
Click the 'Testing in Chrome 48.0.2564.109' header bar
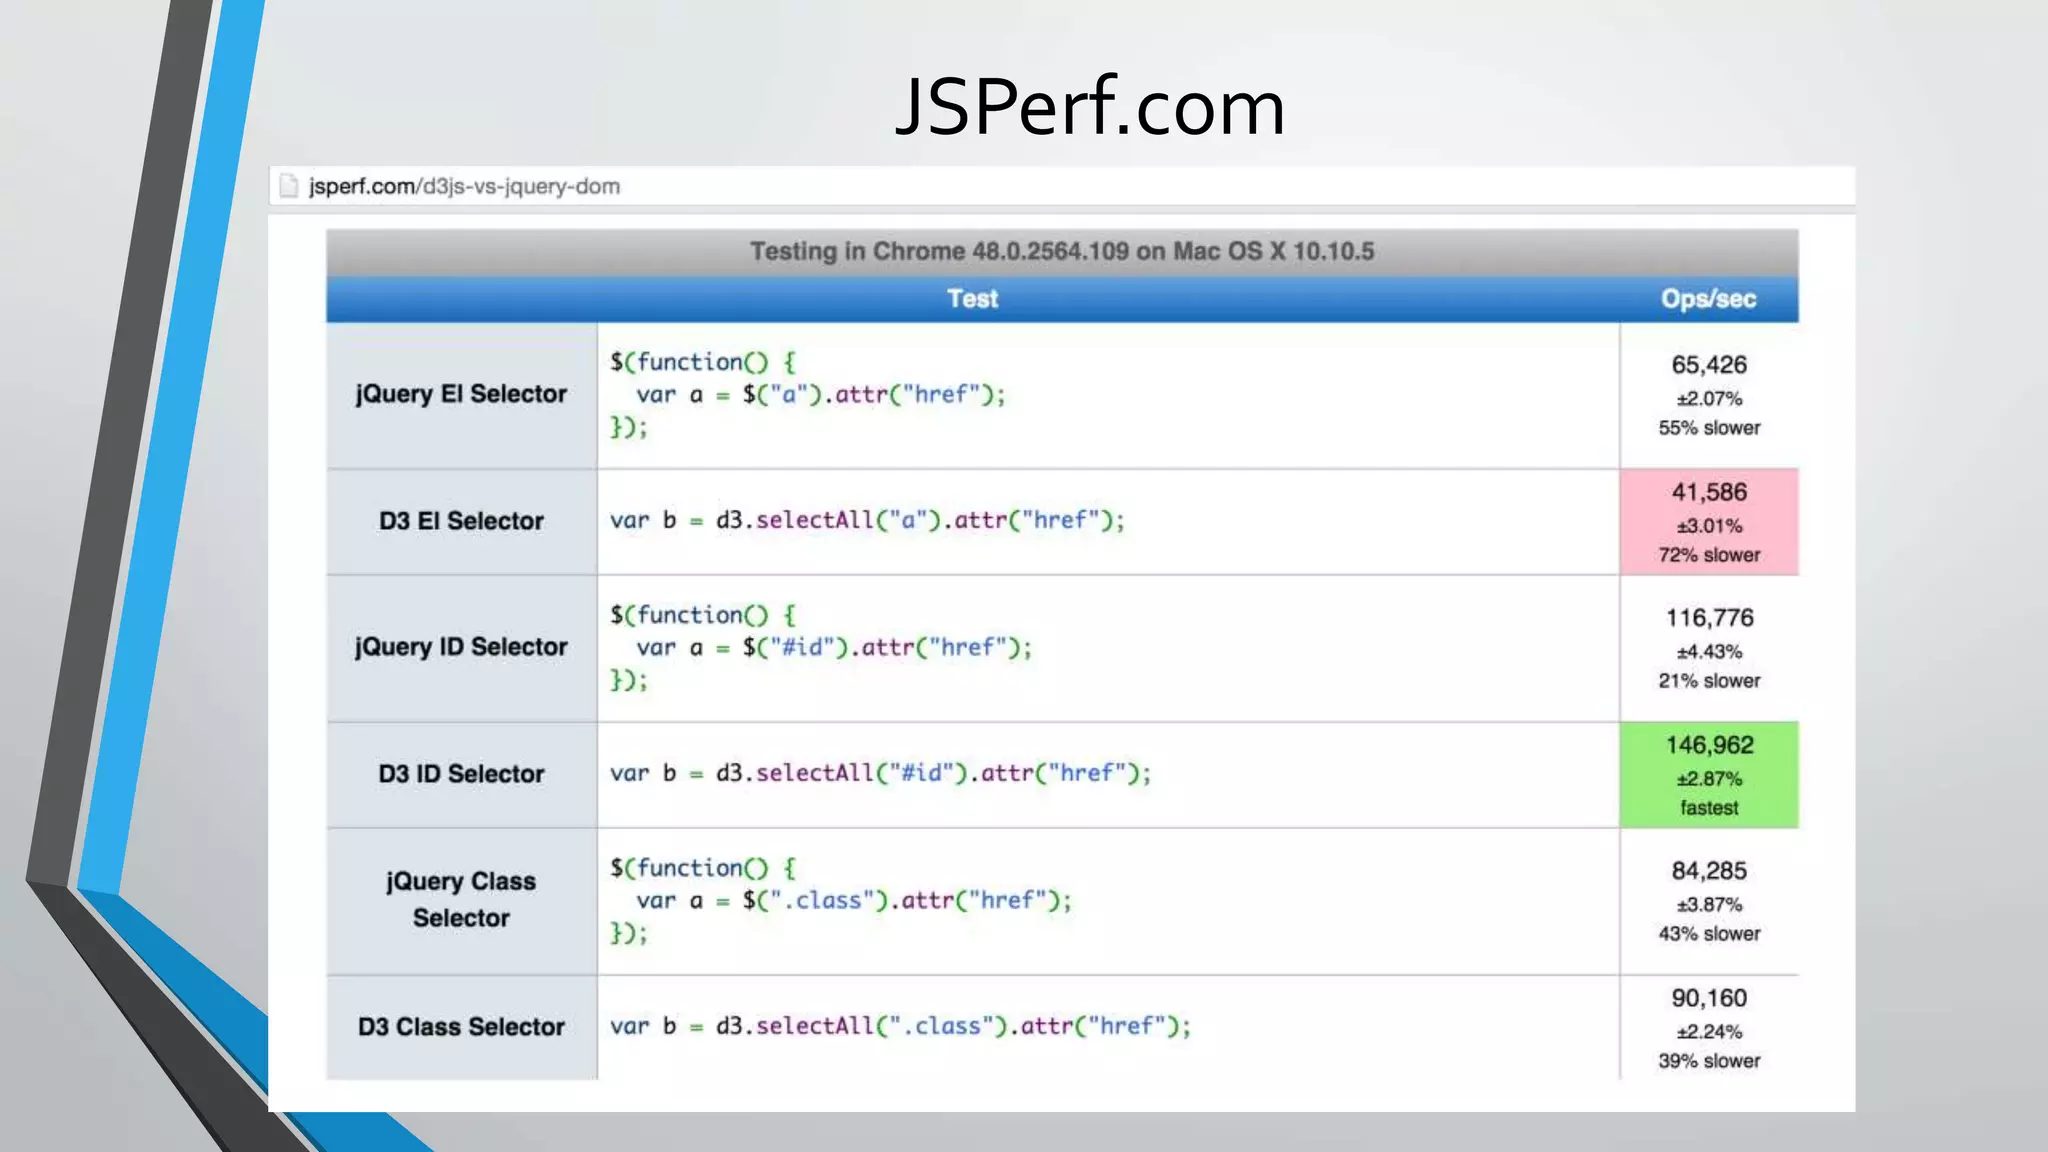pyautogui.click(x=1062, y=252)
